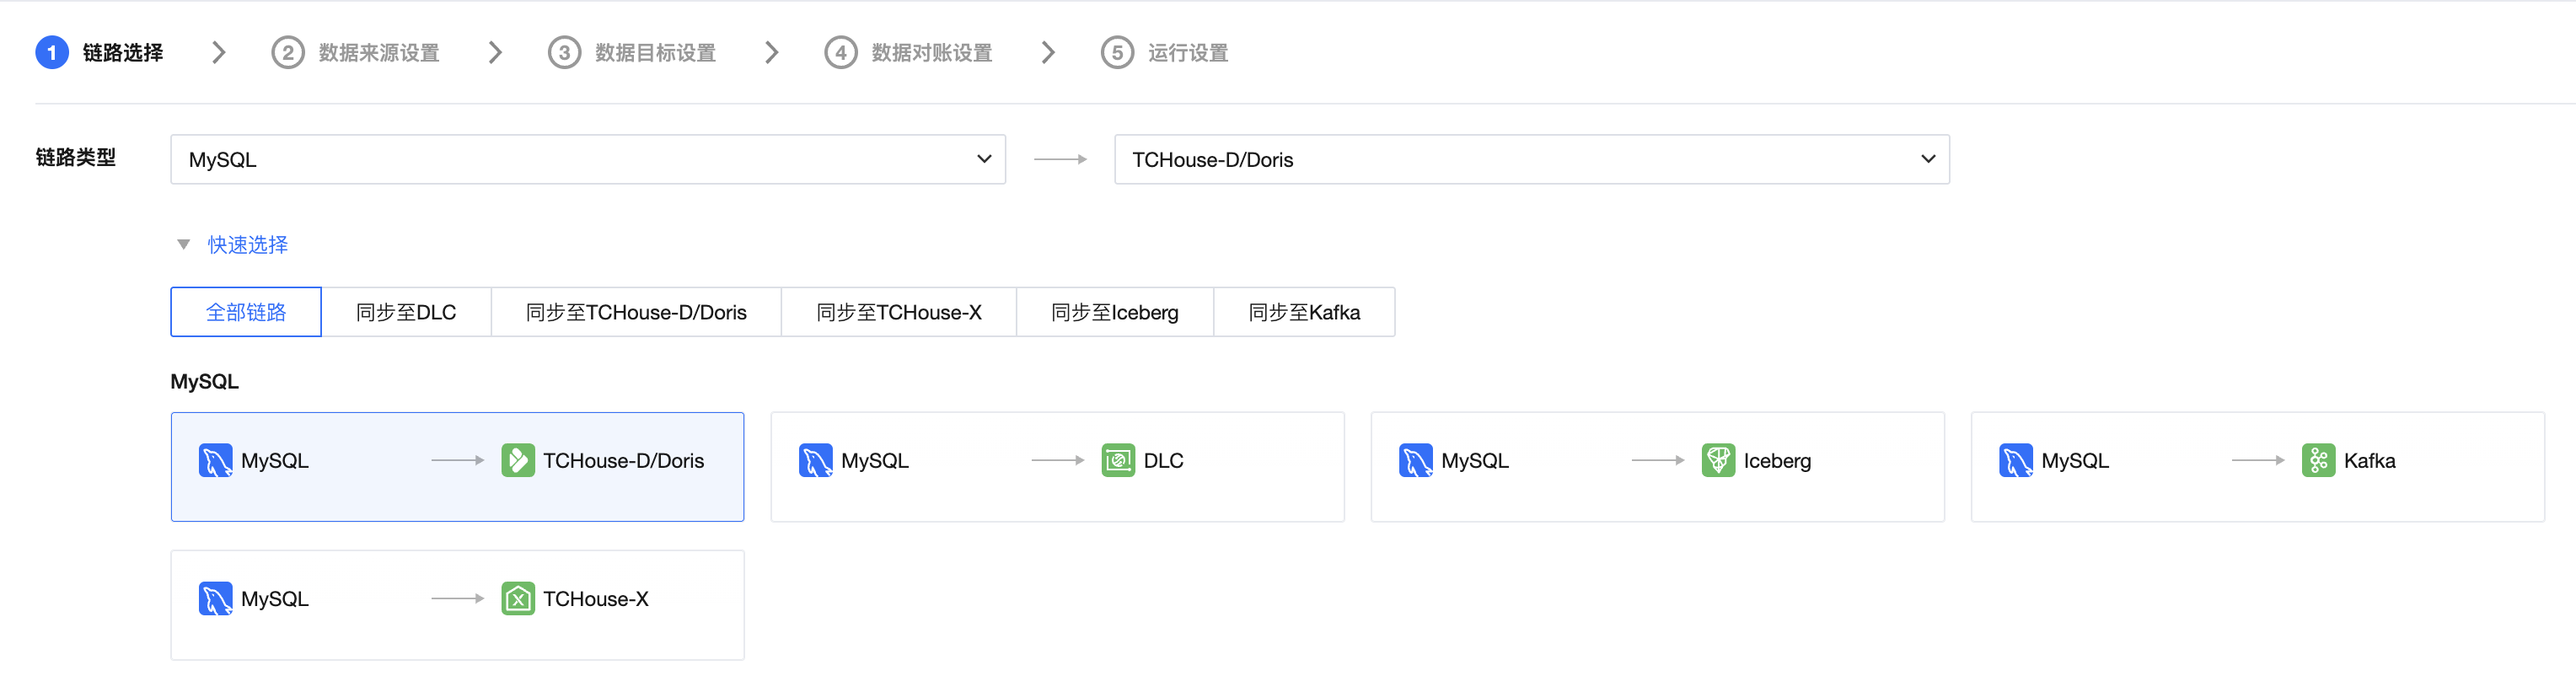Click the Kafka text in the card
The image size is (2576, 676).
tap(2369, 460)
